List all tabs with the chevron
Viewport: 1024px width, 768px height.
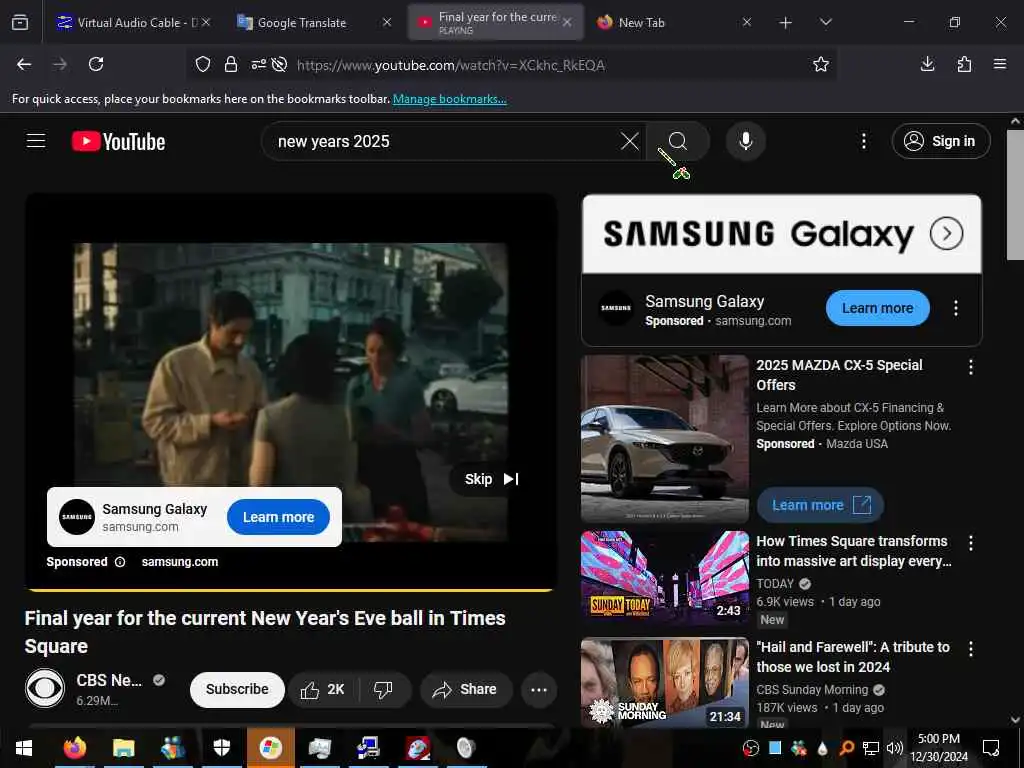tap(825, 22)
